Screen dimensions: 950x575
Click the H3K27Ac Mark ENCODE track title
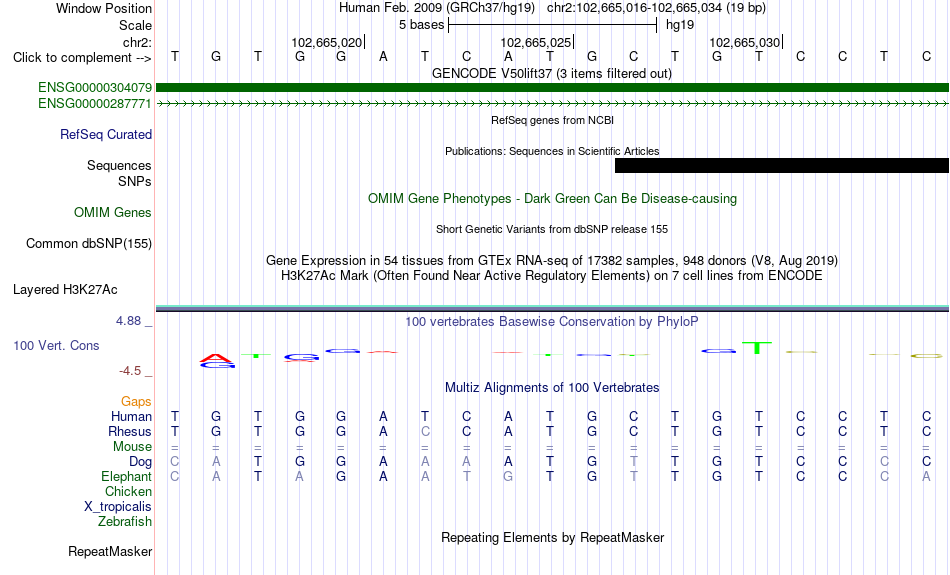(552, 276)
